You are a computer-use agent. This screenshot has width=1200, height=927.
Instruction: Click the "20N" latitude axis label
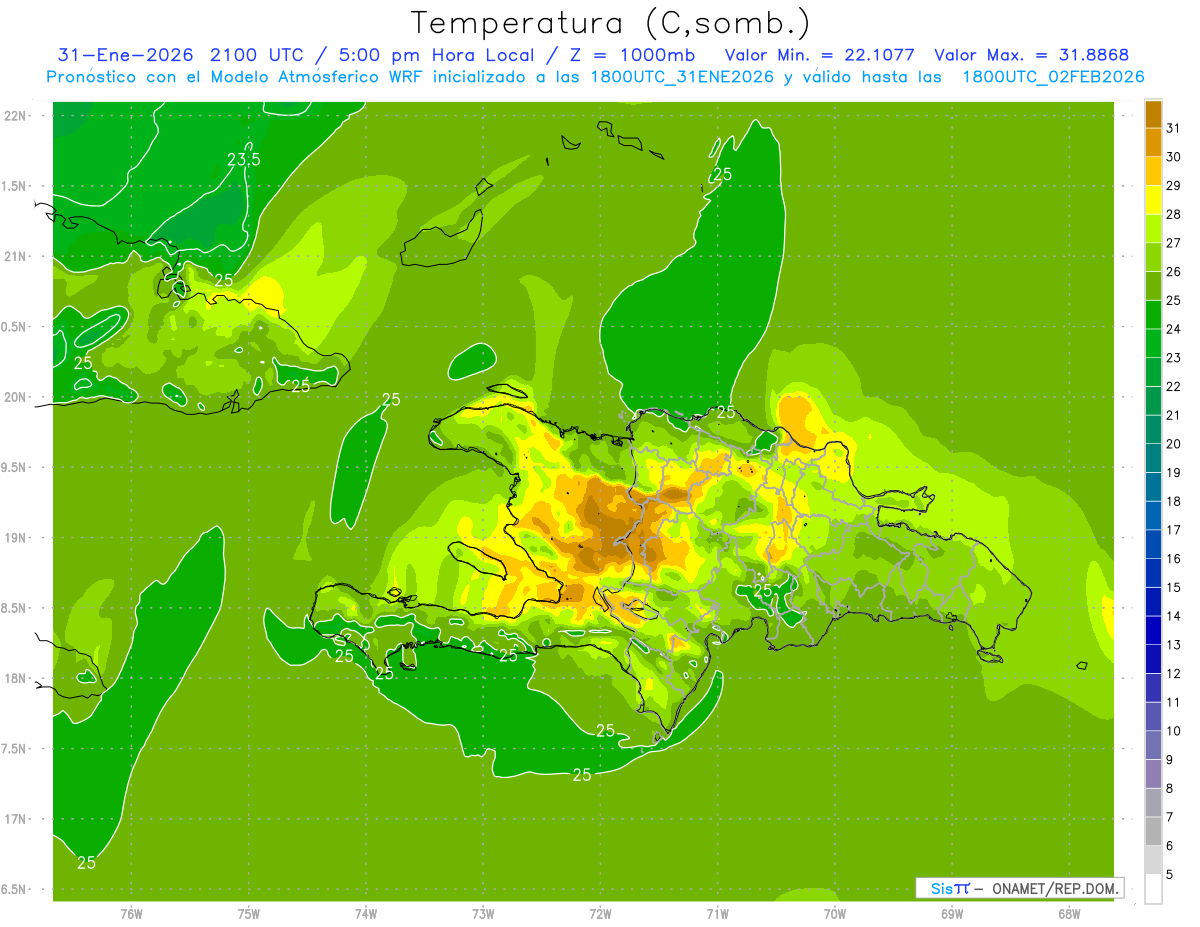pos(16,397)
